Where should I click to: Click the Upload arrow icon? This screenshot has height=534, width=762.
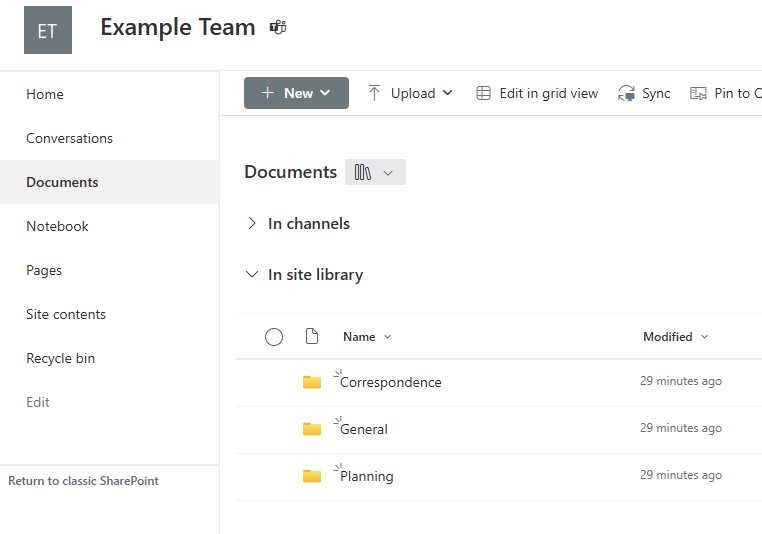tap(374, 93)
